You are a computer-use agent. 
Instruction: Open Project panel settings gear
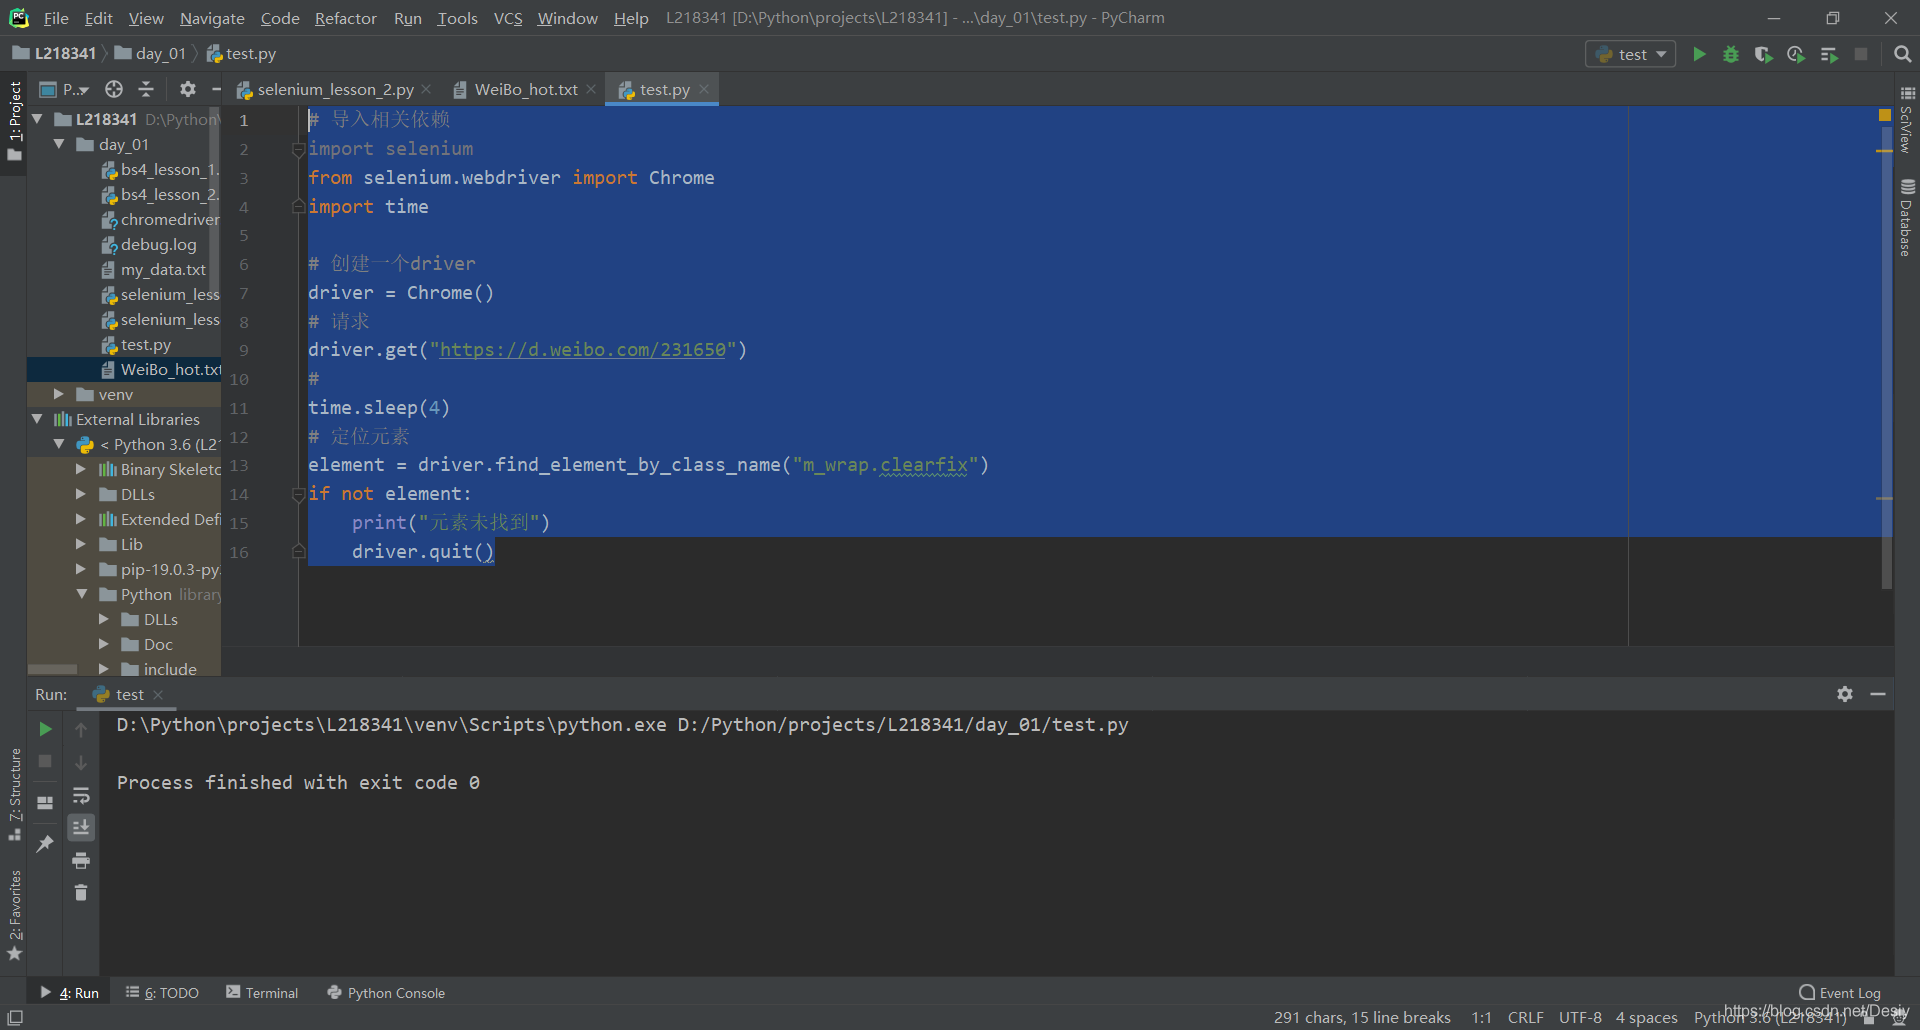pyautogui.click(x=187, y=90)
